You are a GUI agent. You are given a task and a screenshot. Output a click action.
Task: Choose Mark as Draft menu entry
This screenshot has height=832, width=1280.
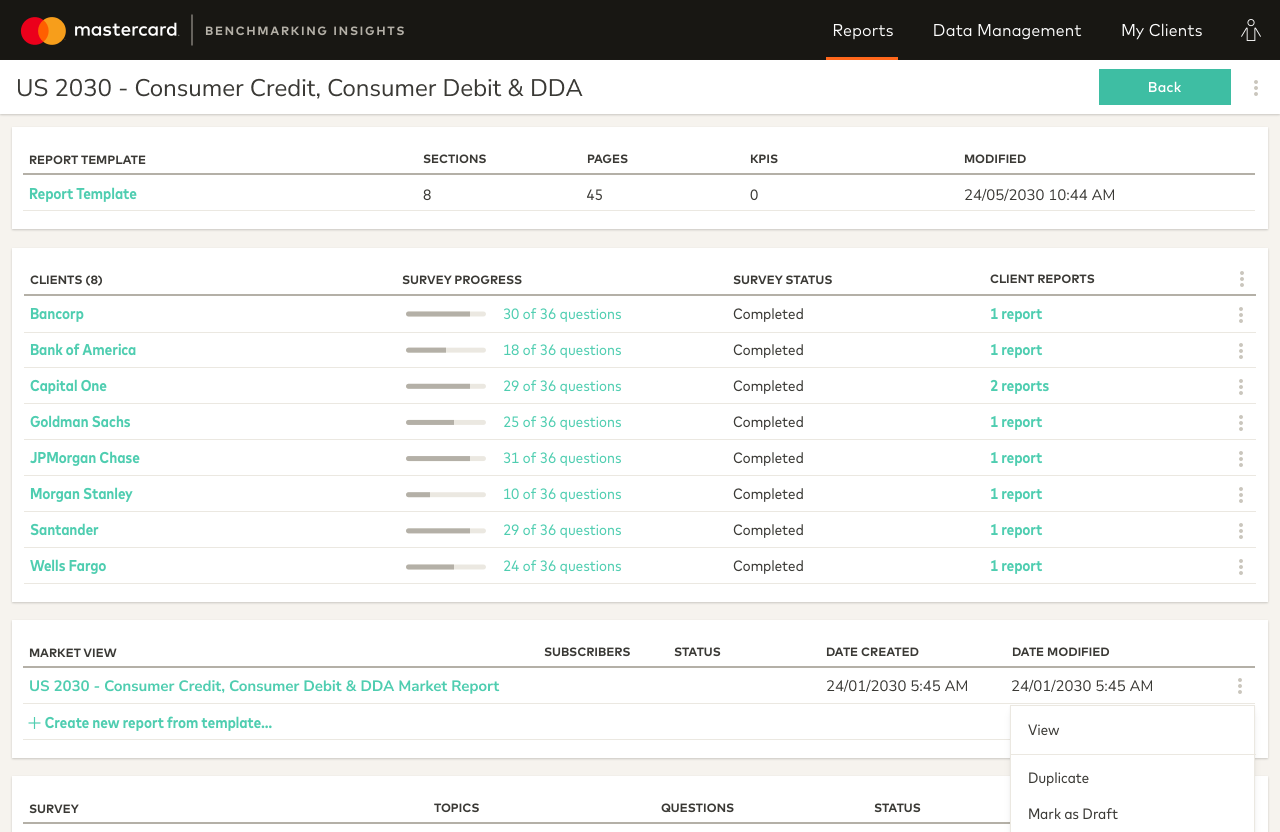1132,814
